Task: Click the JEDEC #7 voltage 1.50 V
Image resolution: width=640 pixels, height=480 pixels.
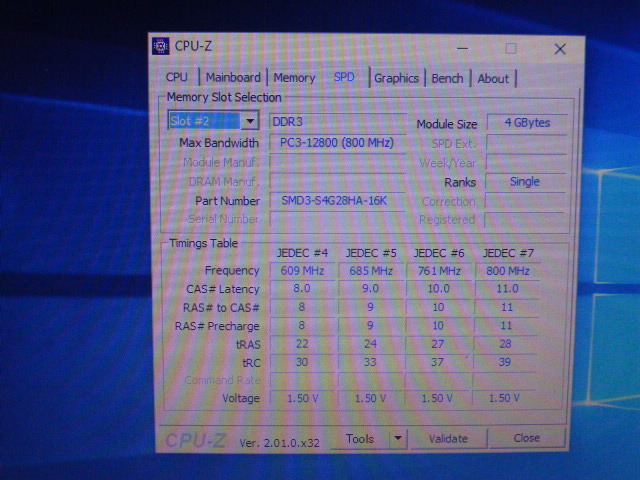Action: click(504, 398)
